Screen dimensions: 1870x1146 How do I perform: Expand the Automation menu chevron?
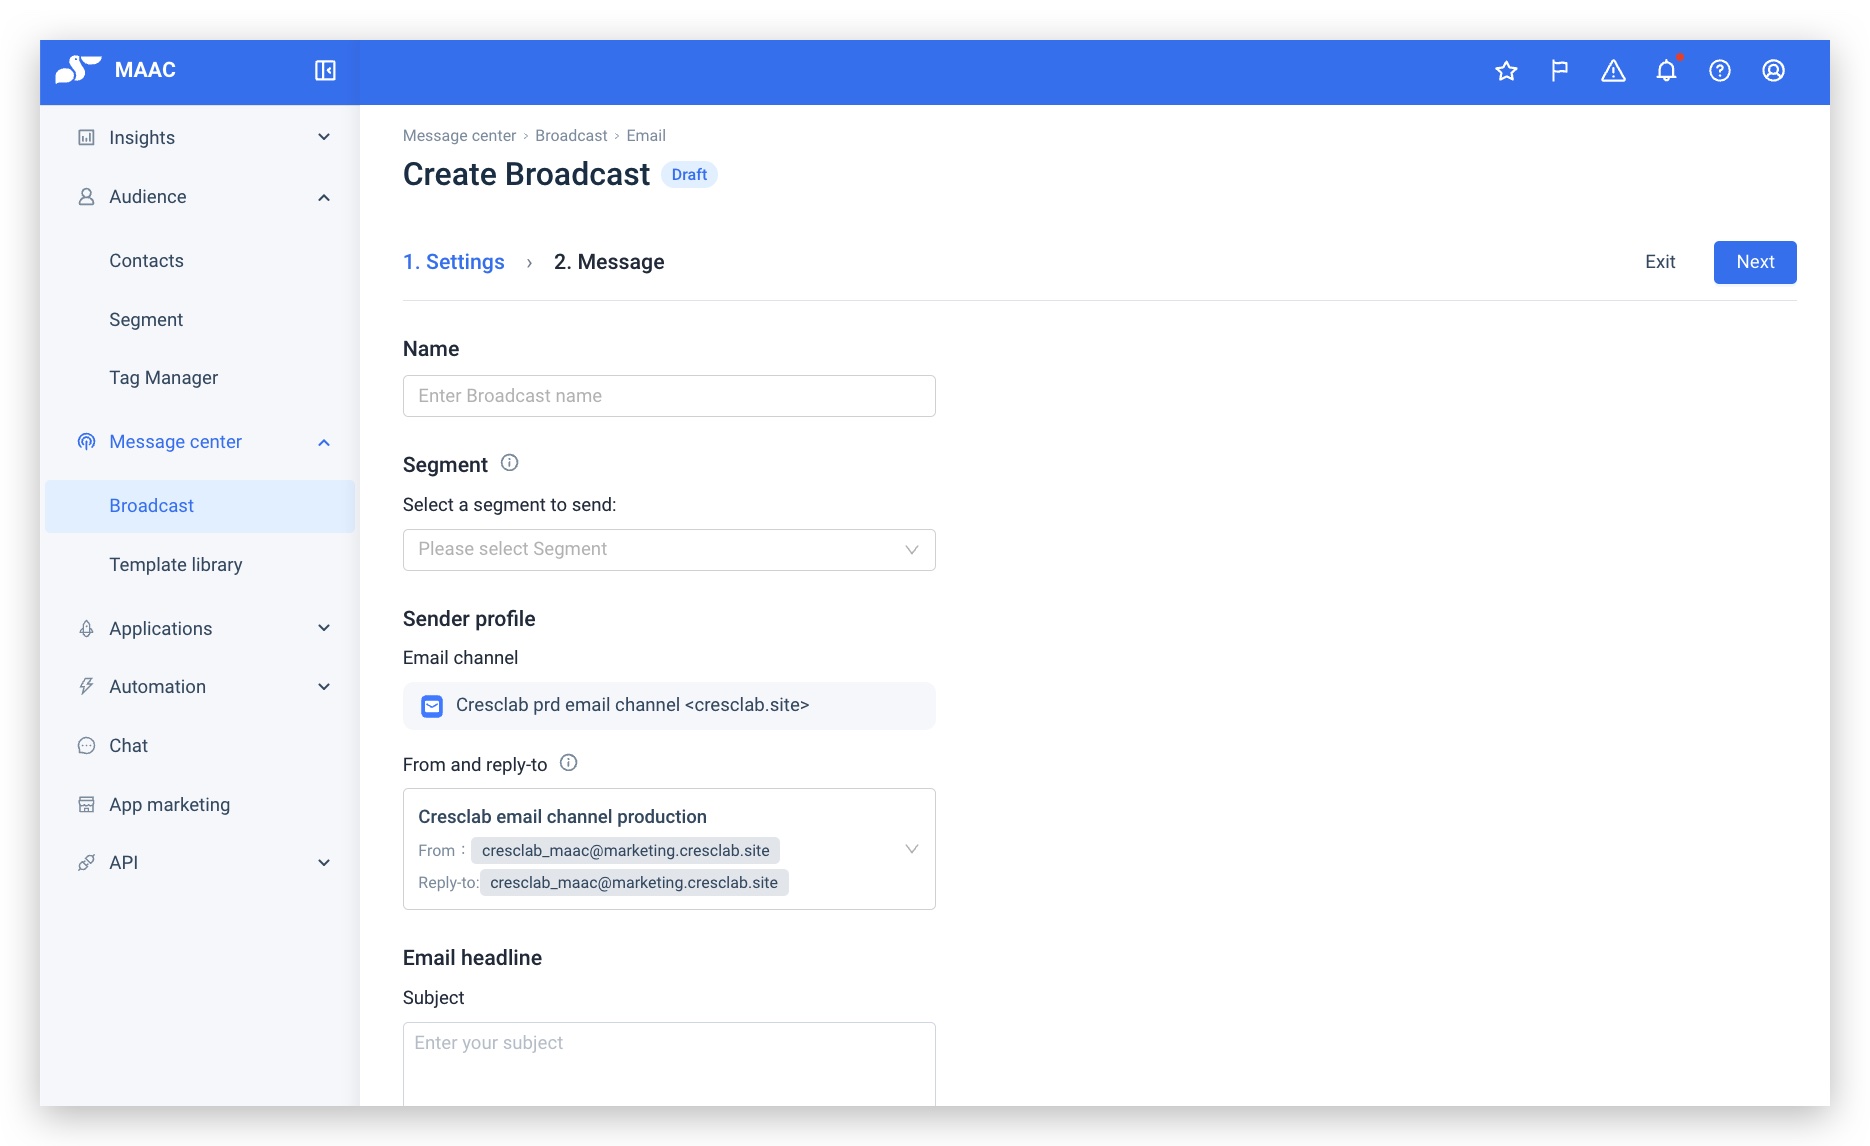click(324, 687)
